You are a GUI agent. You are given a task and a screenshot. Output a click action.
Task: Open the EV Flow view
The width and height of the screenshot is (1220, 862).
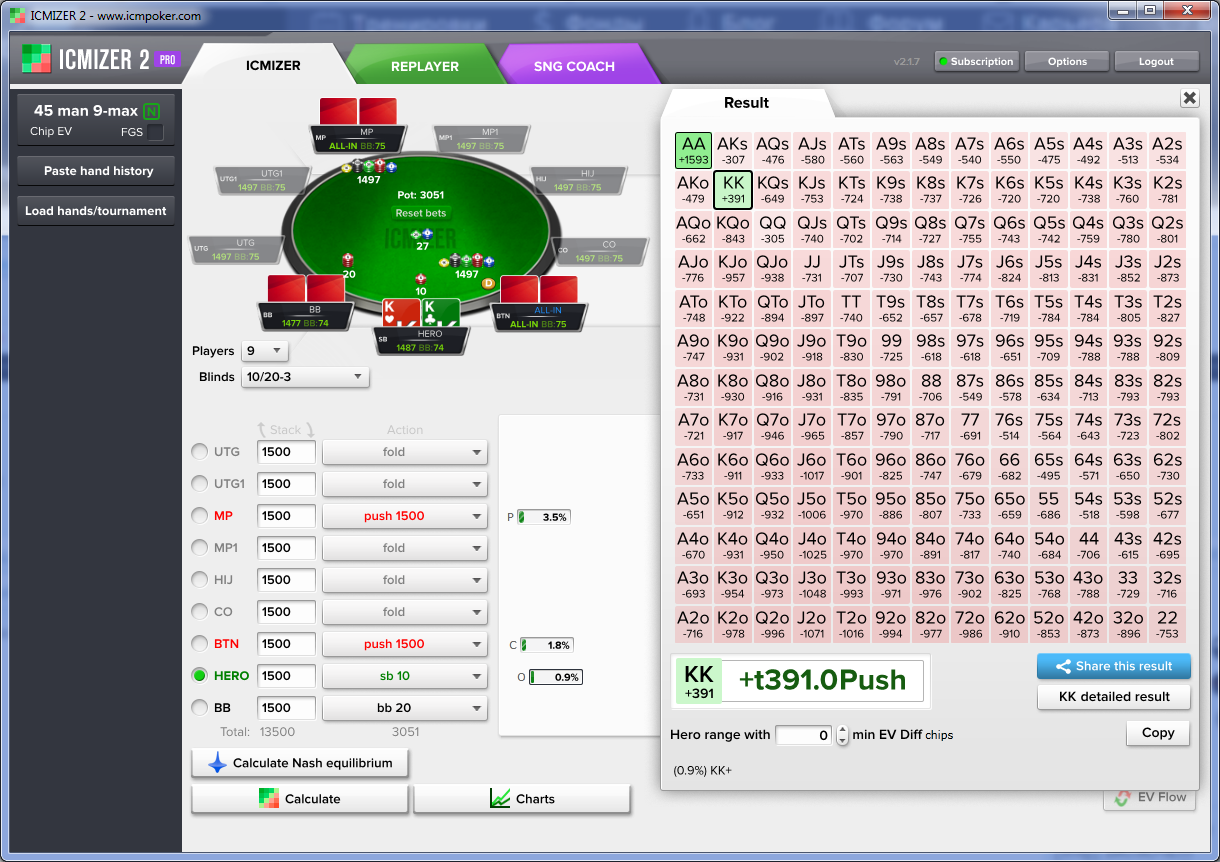pos(1150,798)
